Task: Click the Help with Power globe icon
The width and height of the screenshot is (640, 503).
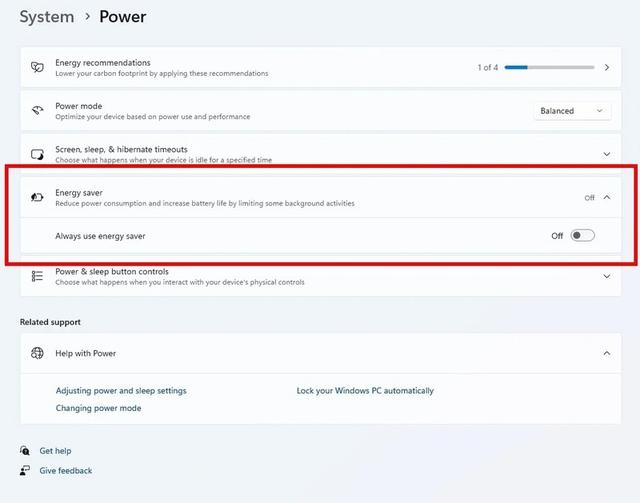Action: click(37, 353)
